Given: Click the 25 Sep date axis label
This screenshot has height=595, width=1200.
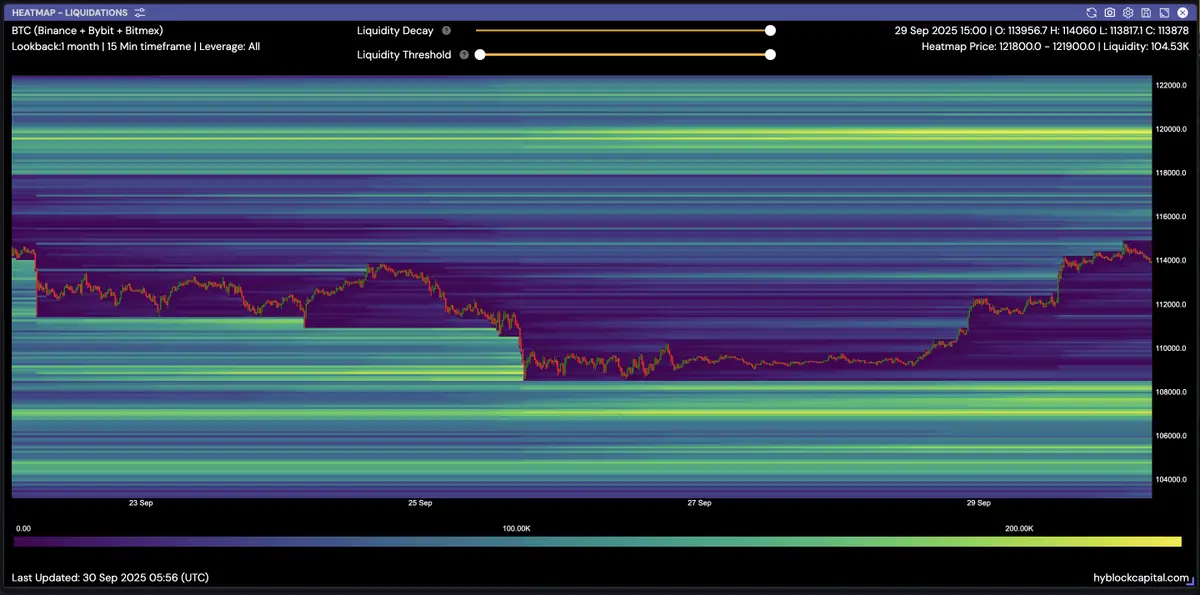Looking at the screenshot, I should point(420,503).
